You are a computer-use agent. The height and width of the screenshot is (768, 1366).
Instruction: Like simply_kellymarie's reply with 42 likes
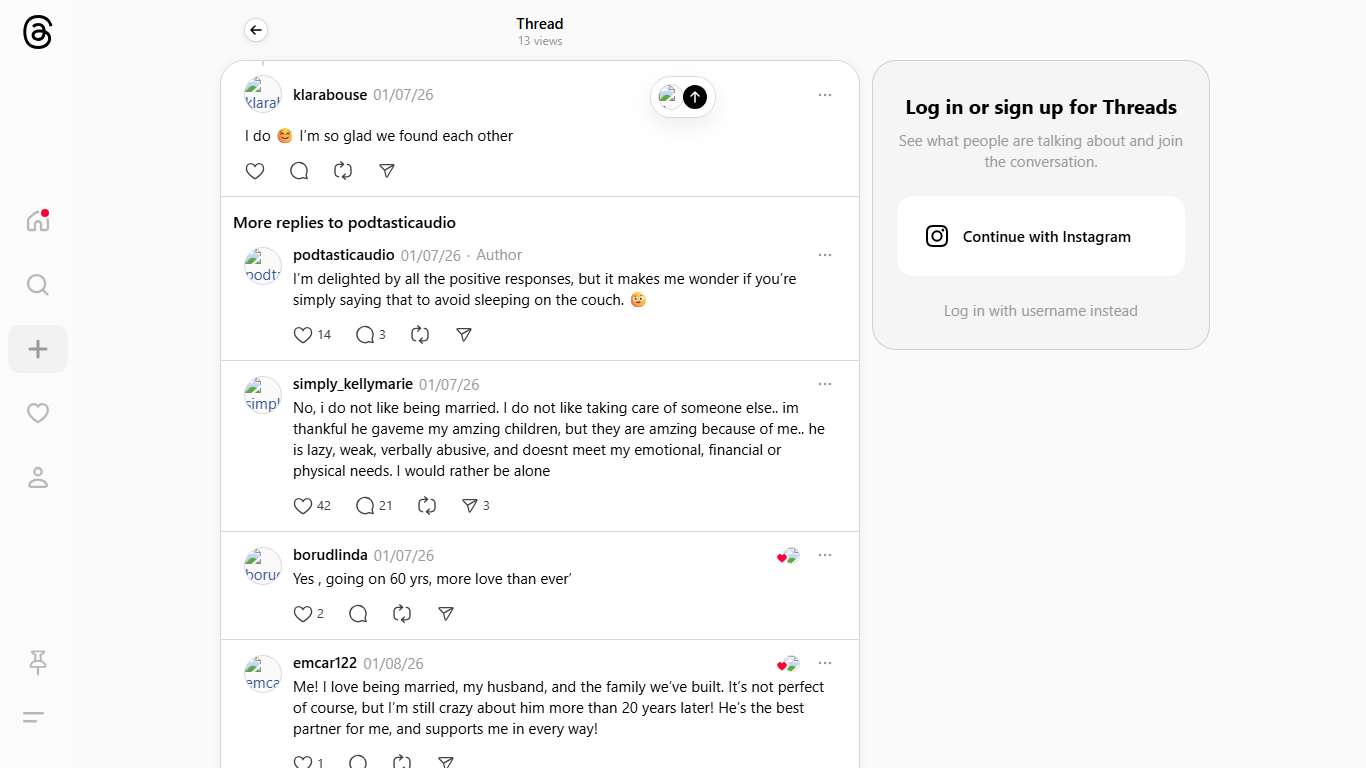pyautogui.click(x=303, y=506)
